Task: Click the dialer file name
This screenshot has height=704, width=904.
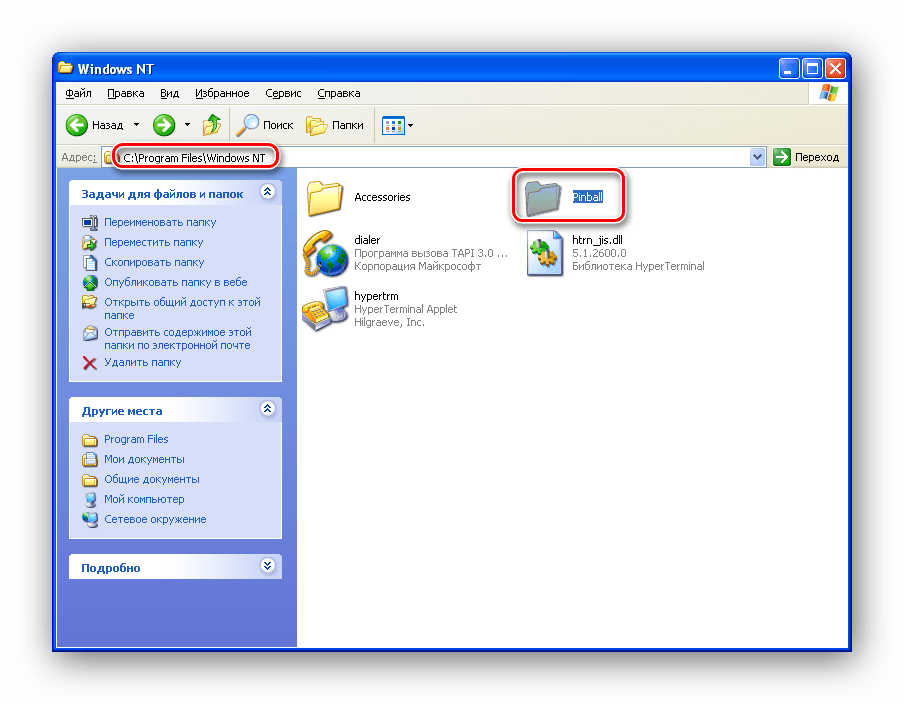Action: (367, 240)
